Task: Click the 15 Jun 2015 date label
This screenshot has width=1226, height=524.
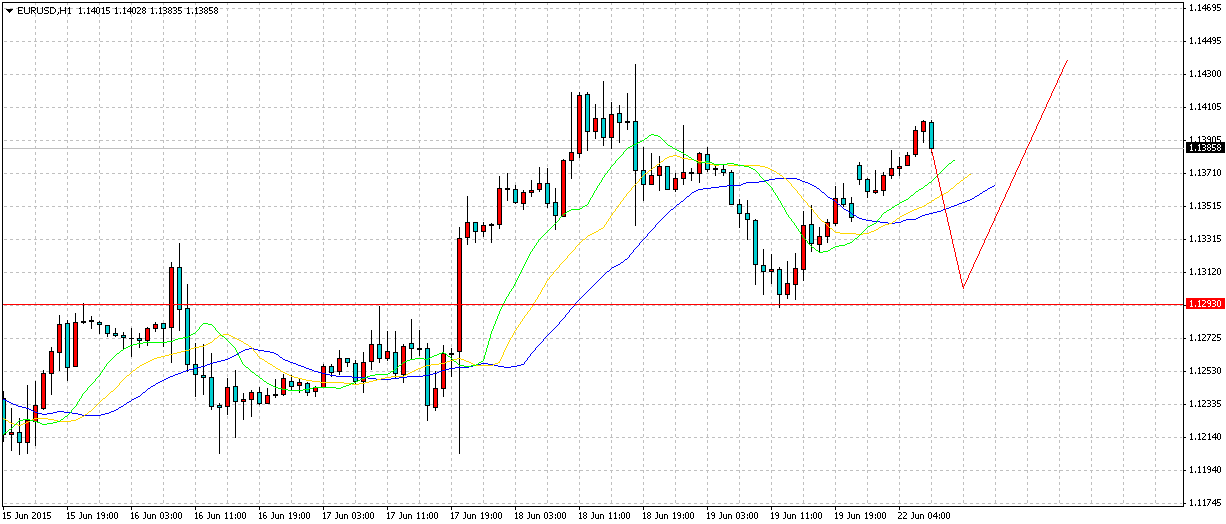Action: pyautogui.click(x=25, y=515)
